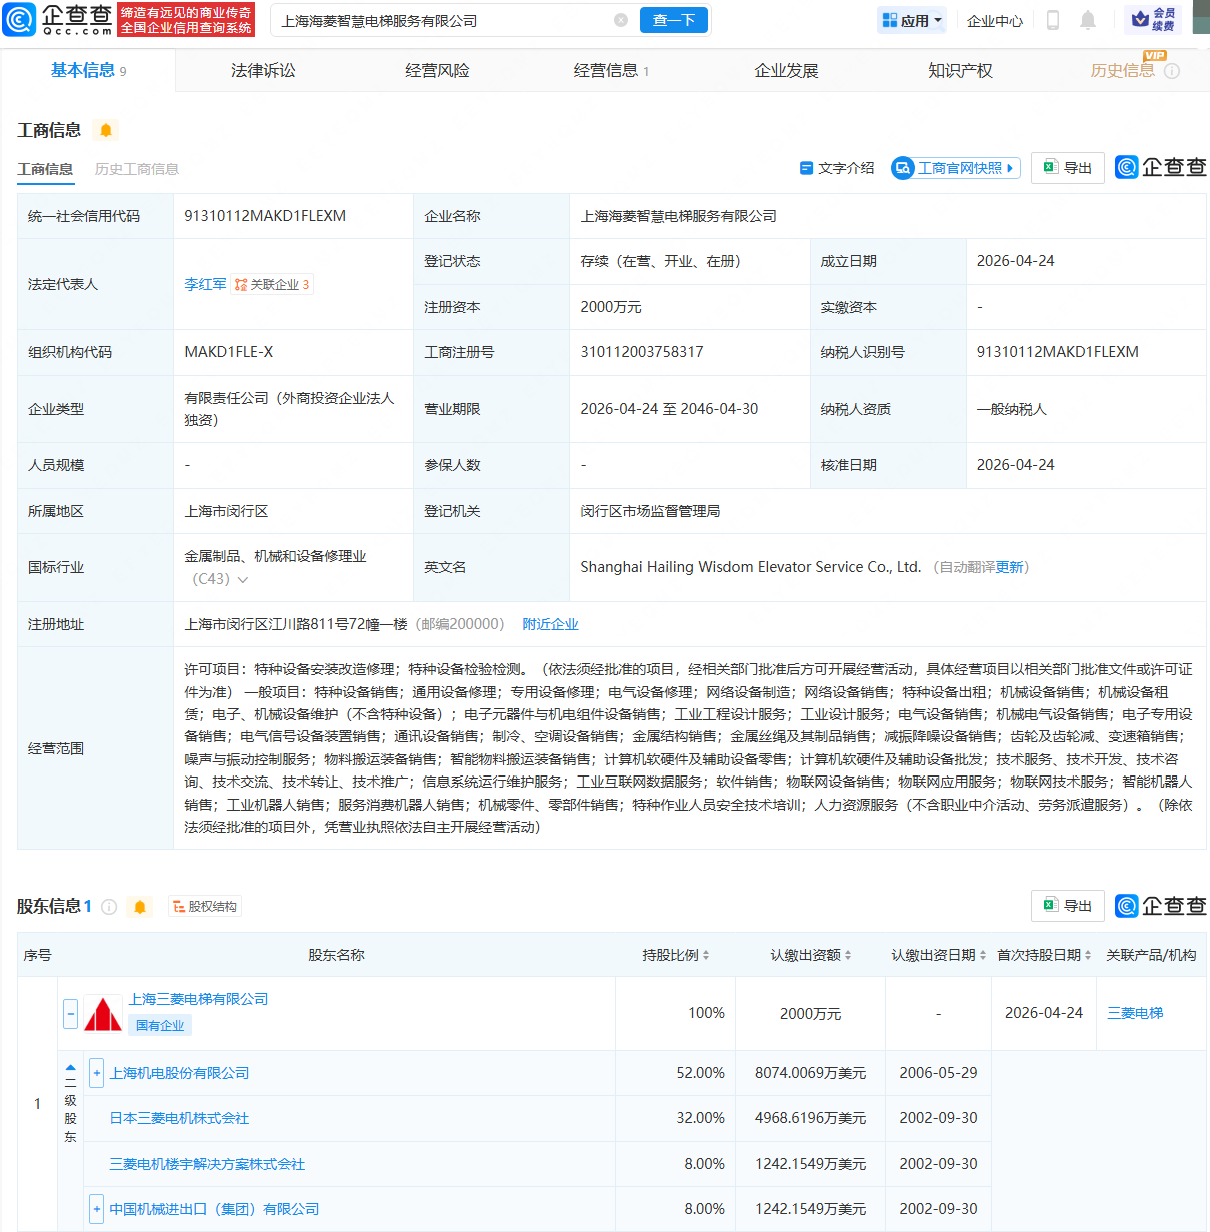This screenshot has width=1210, height=1232.
Task: Switch to 经营风险 tab
Action: [437, 71]
